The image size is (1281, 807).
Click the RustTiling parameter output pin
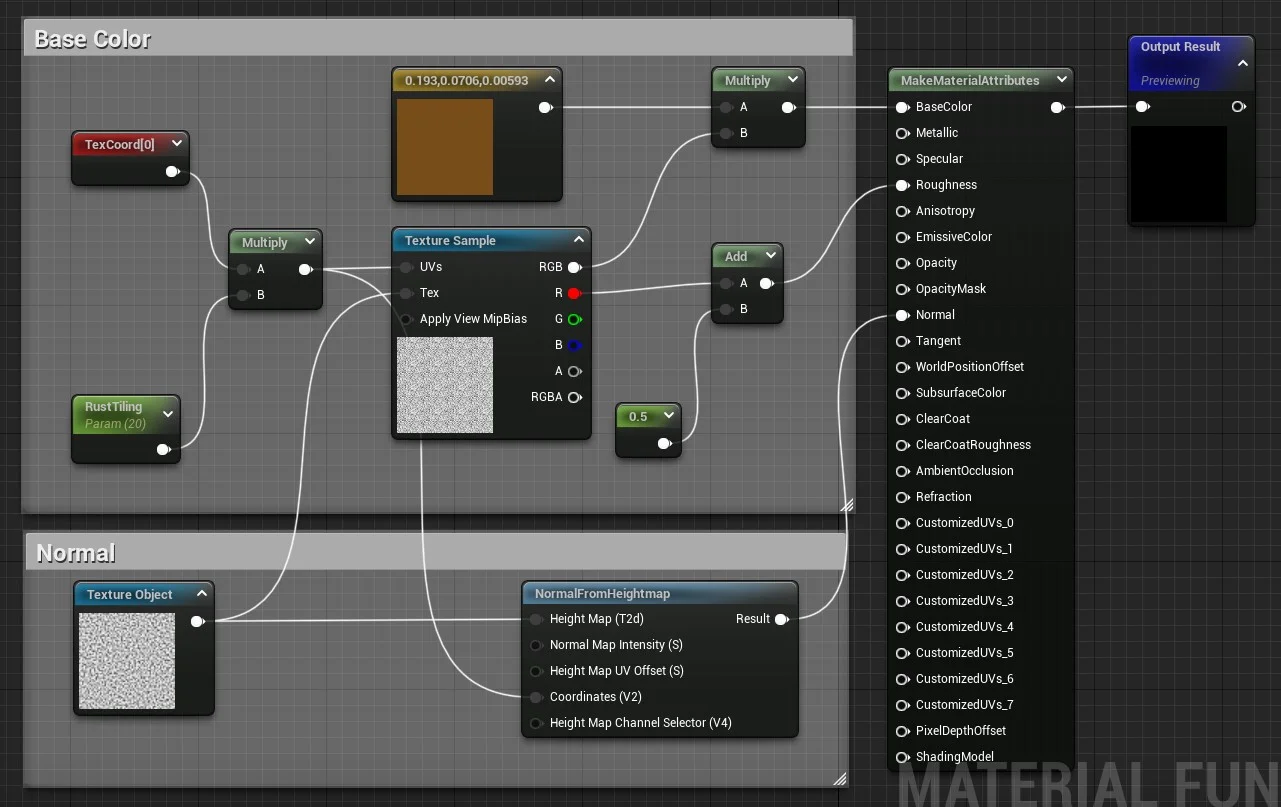(163, 449)
